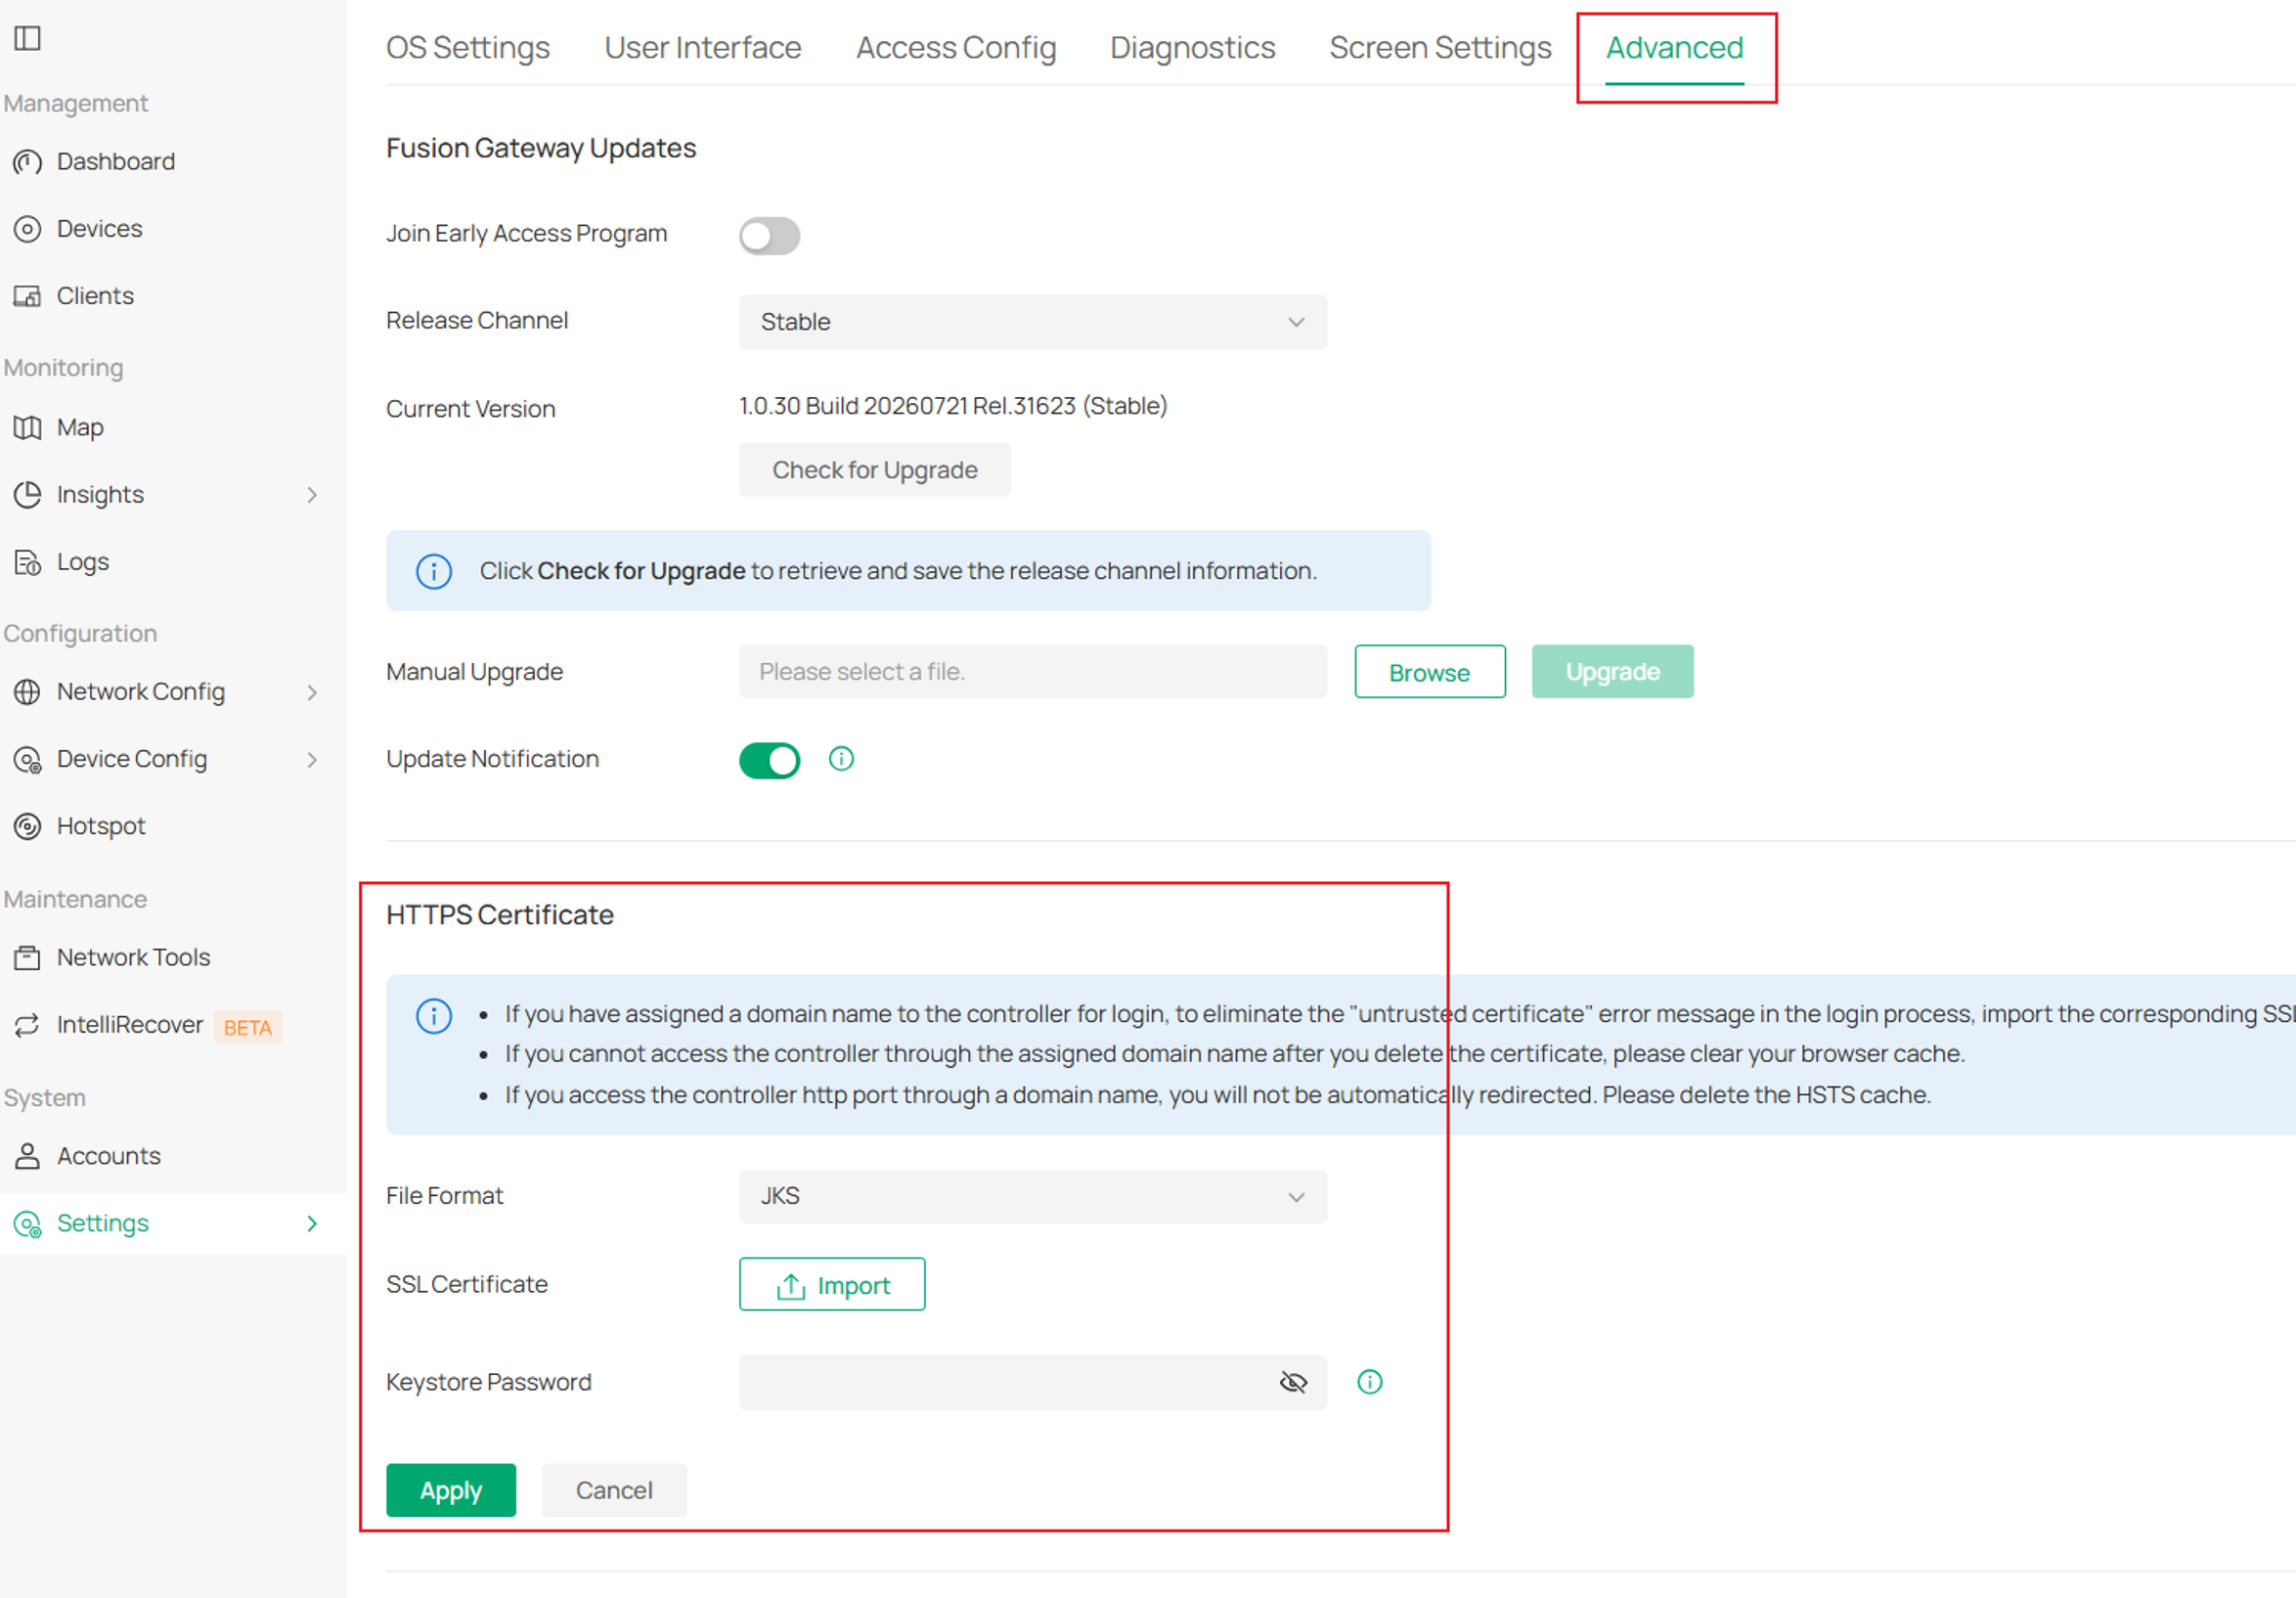
Task: Click Check for Upgrade button
Action: pyautogui.click(x=875, y=470)
